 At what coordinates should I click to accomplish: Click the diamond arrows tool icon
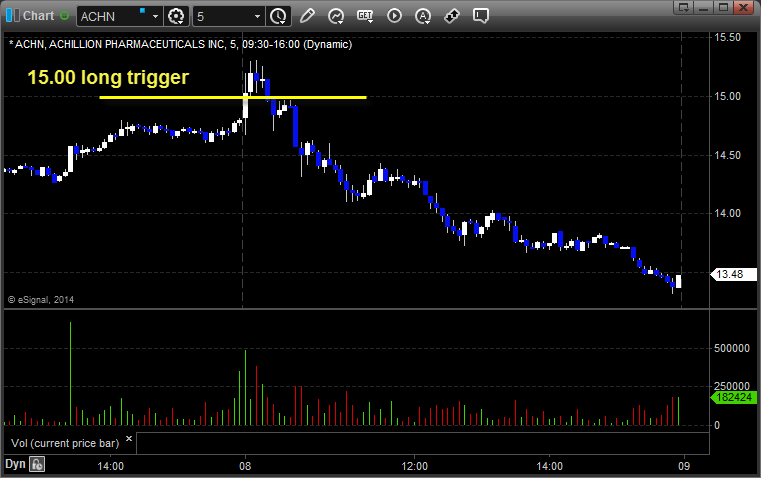(x=452, y=16)
